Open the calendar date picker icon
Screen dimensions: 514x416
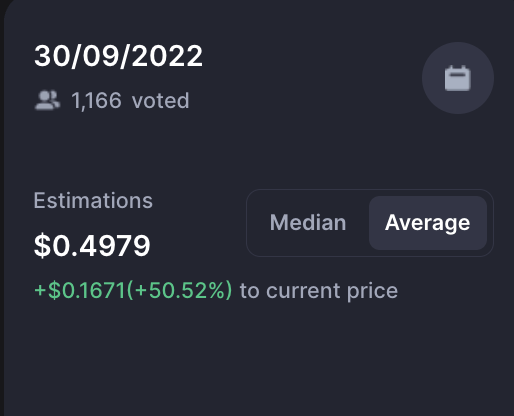pyautogui.click(x=458, y=79)
